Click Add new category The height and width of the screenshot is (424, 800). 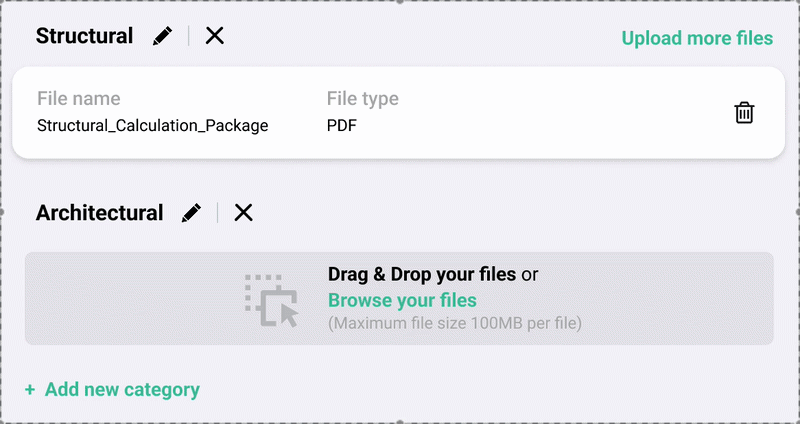122,389
